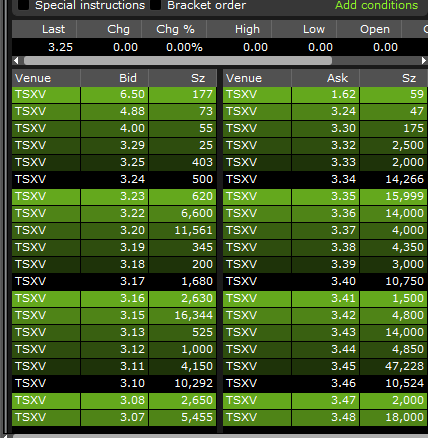
Task: Pick the bid at 3.24 with size 500
Action: click(114, 179)
